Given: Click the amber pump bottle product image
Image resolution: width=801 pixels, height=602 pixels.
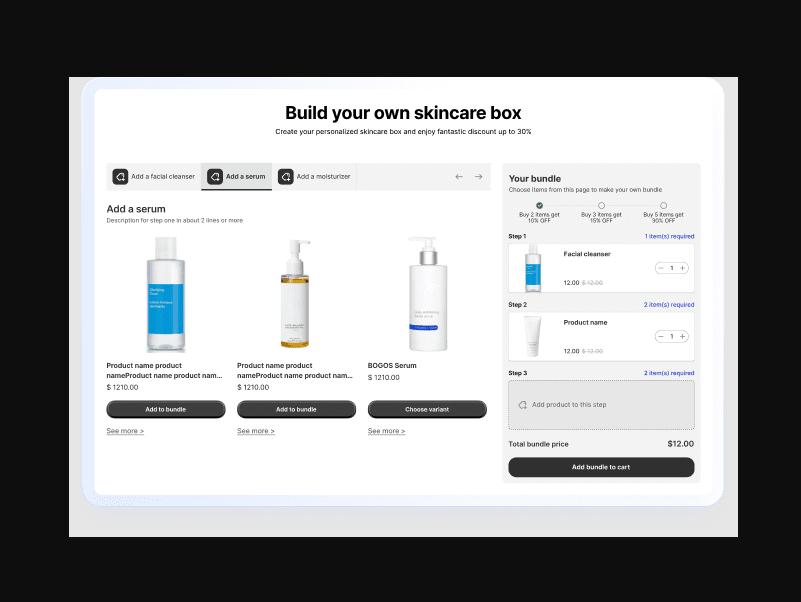Looking at the screenshot, I should click(295, 294).
